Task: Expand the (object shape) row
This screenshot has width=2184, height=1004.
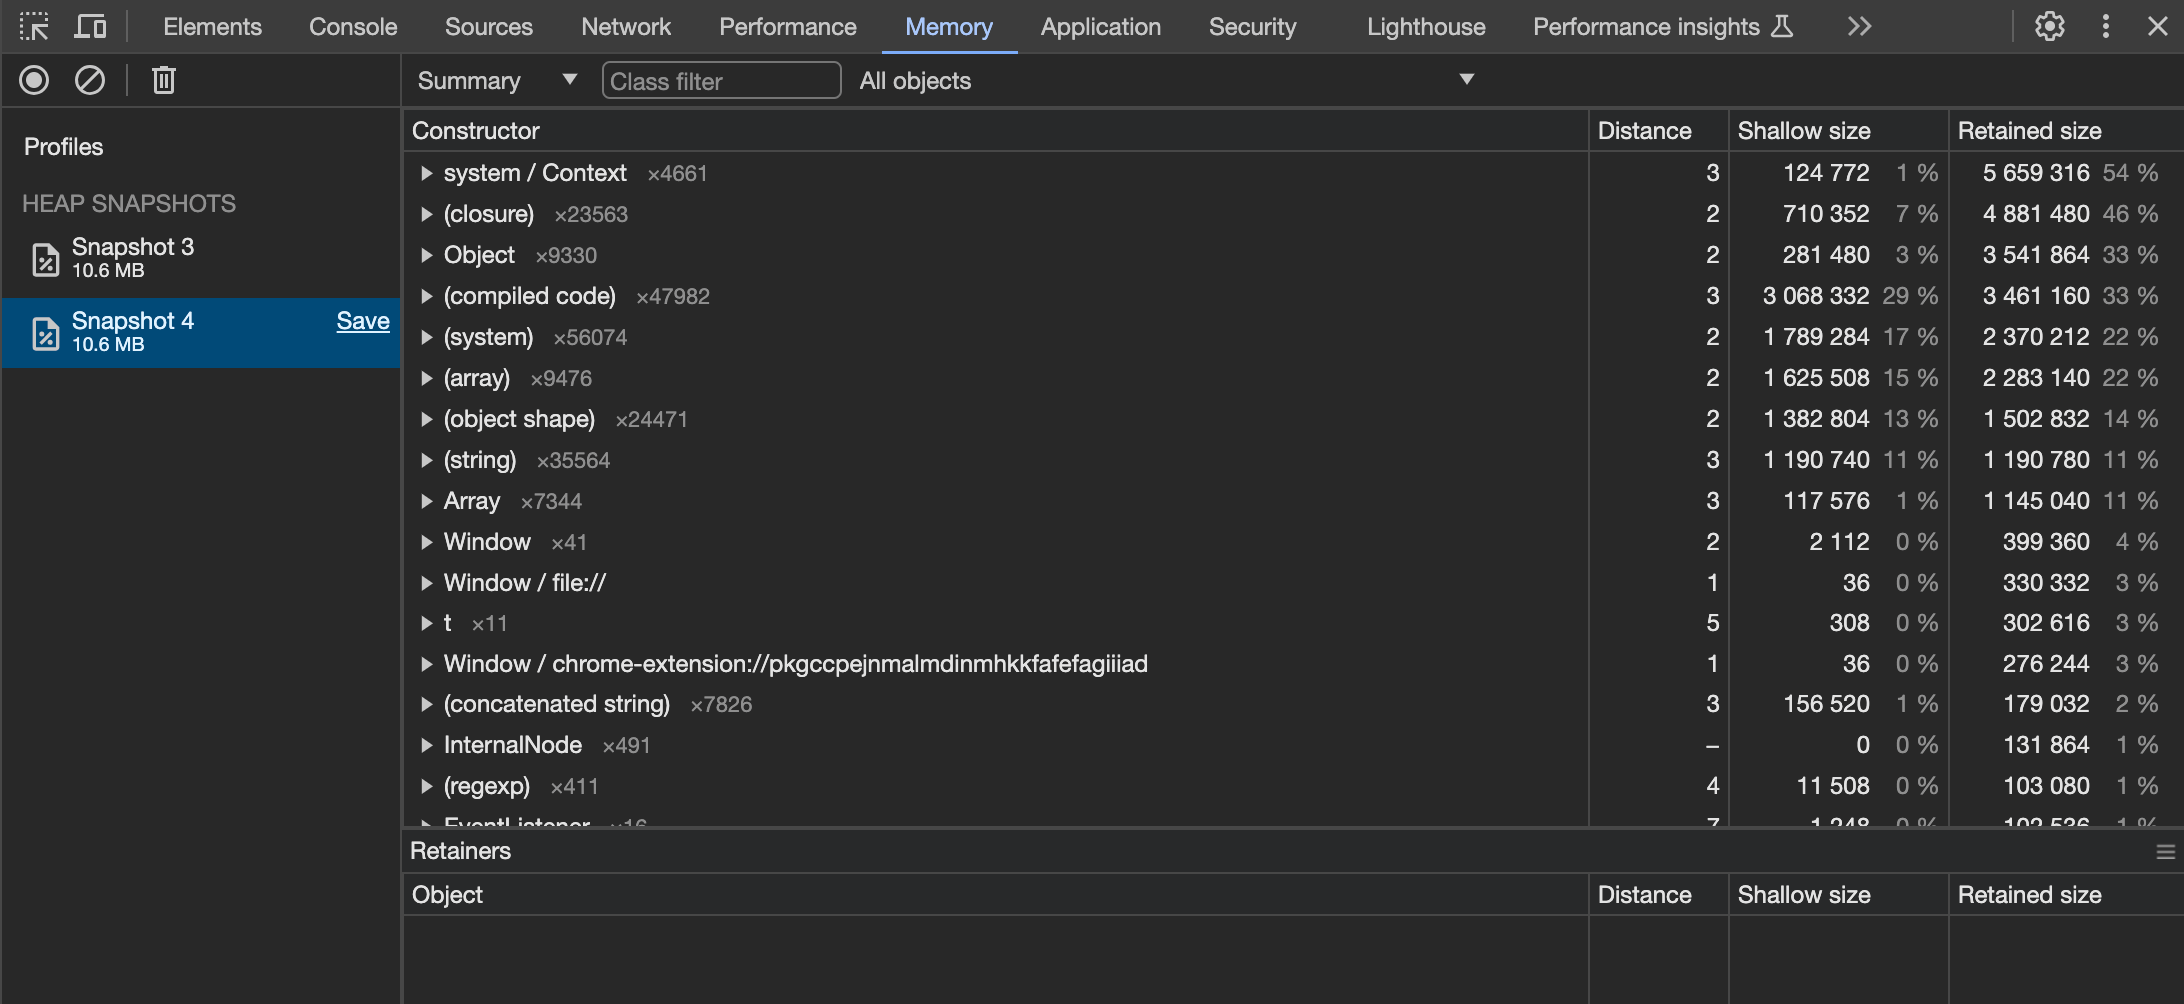Action: (427, 419)
